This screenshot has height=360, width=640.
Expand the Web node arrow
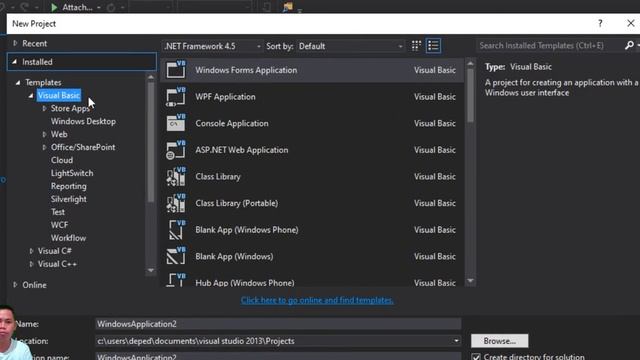(x=44, y=134)
